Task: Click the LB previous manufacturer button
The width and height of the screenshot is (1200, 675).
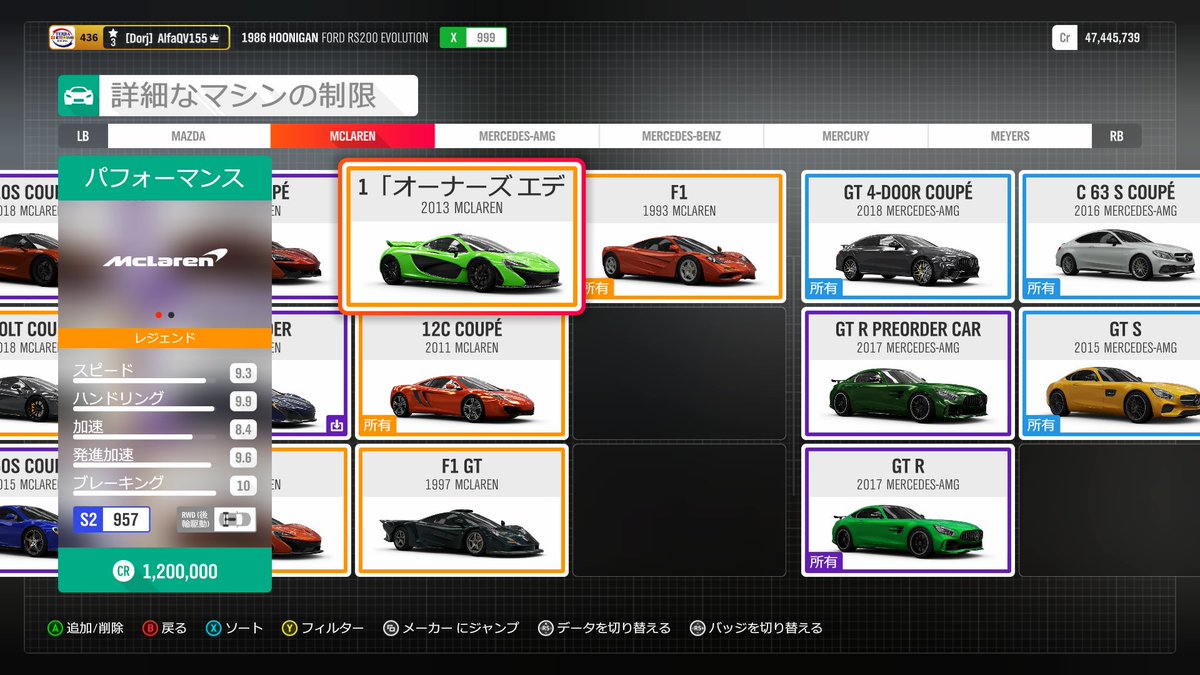Action: click(83, 136)
